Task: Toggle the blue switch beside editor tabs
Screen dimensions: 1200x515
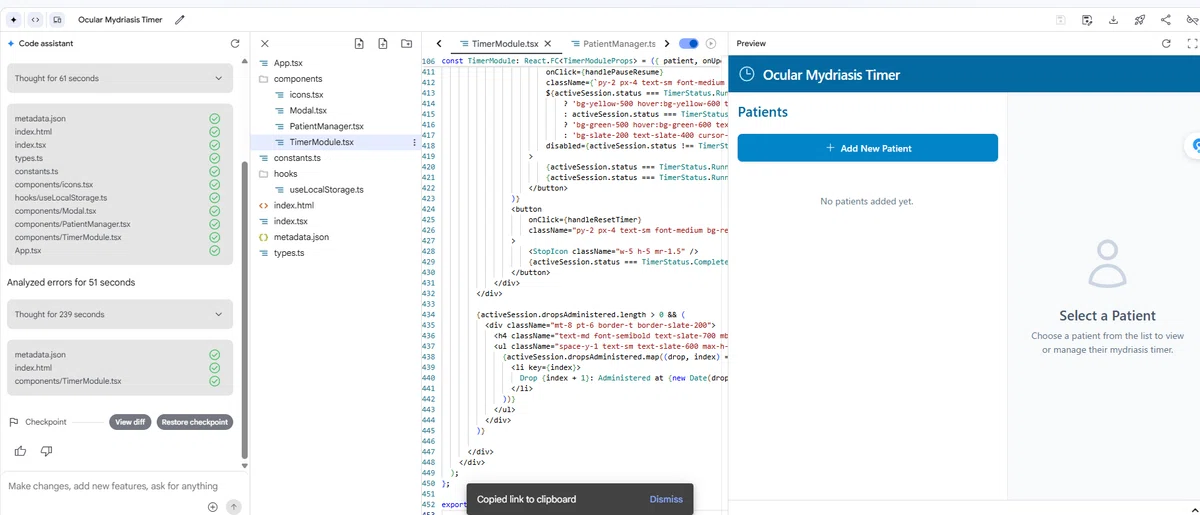Action: tap(688, 44)
